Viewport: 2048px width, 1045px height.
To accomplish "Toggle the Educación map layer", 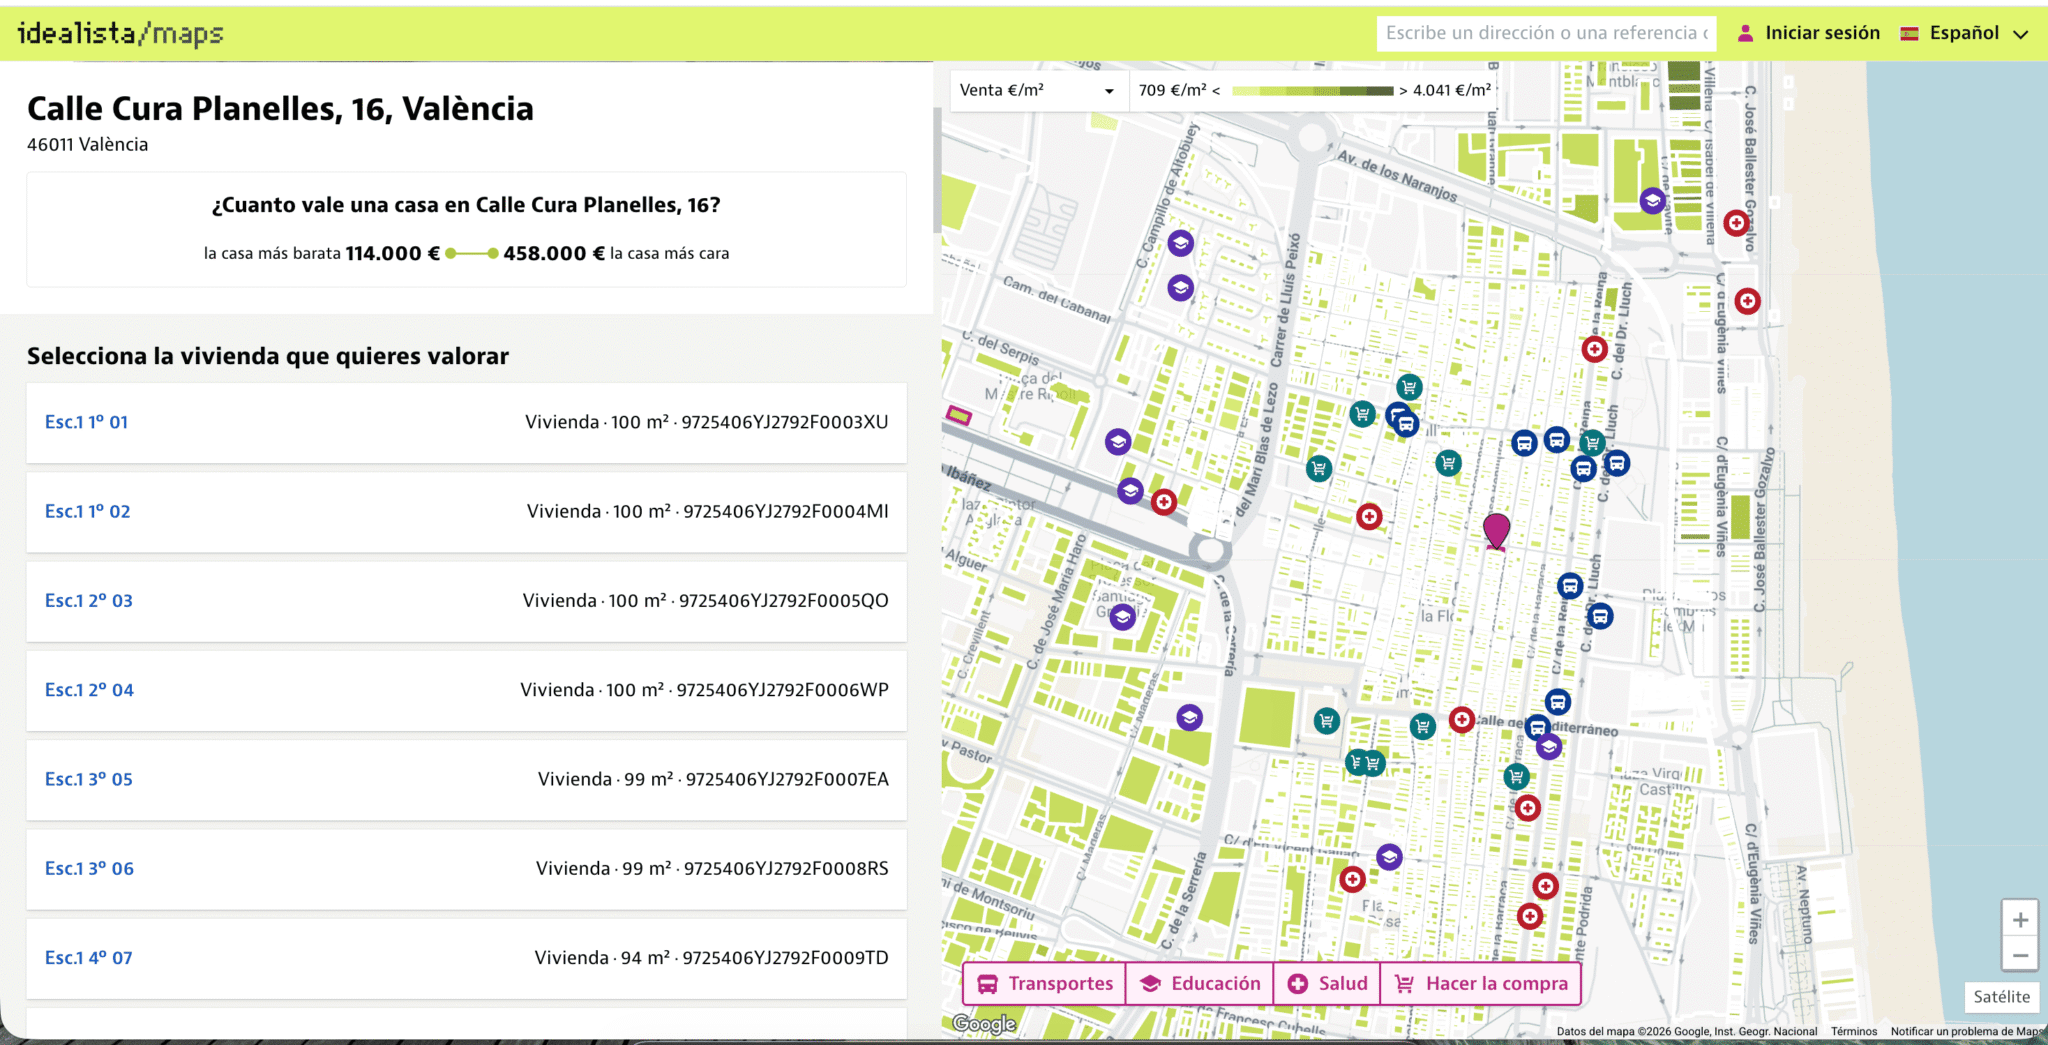I will (1200, 983).
